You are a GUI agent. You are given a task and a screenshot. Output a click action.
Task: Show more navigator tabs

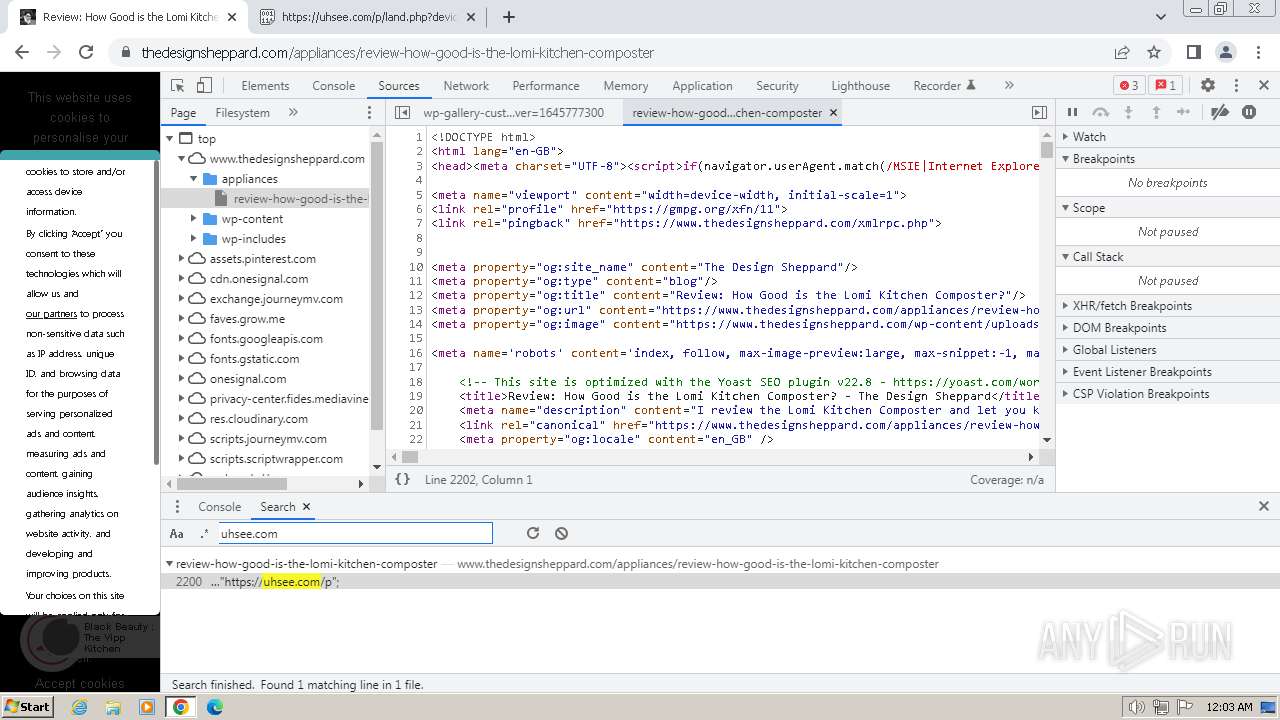pos(293,113)
